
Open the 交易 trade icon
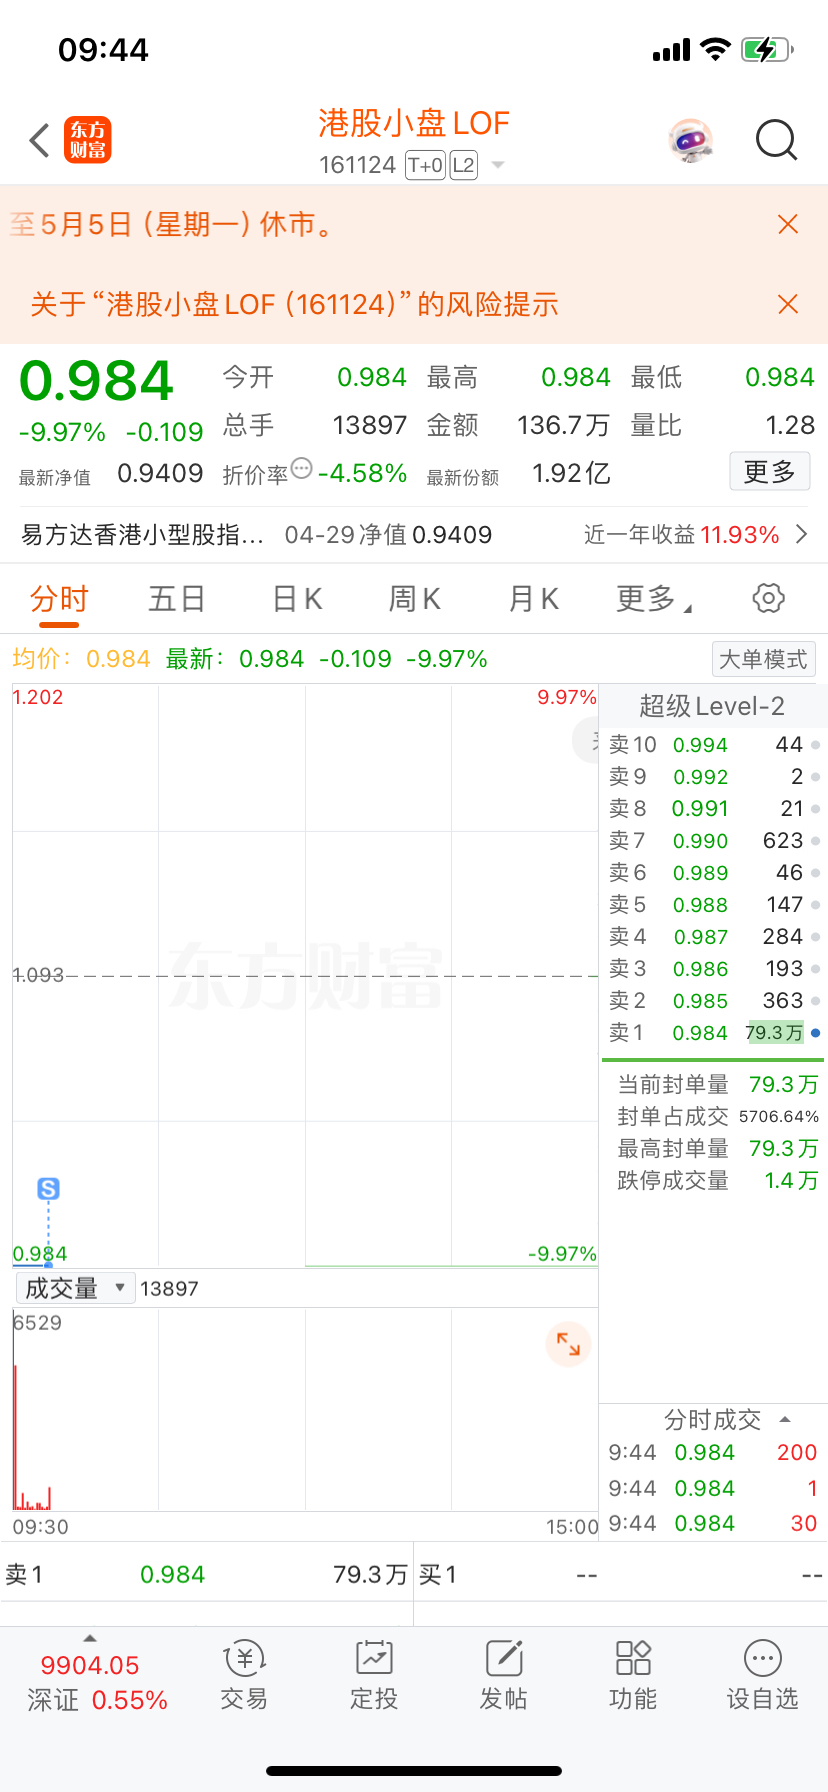244,1677
